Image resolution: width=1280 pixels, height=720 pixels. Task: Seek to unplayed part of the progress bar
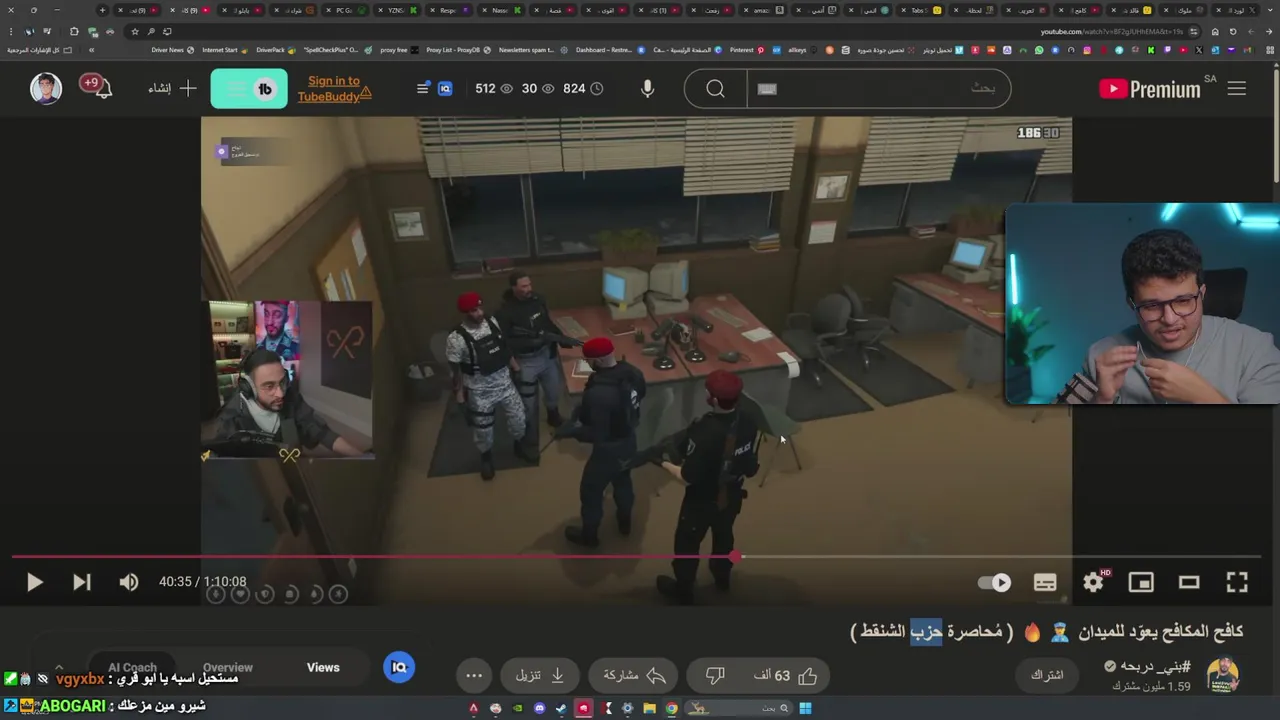click(1000, 556)
